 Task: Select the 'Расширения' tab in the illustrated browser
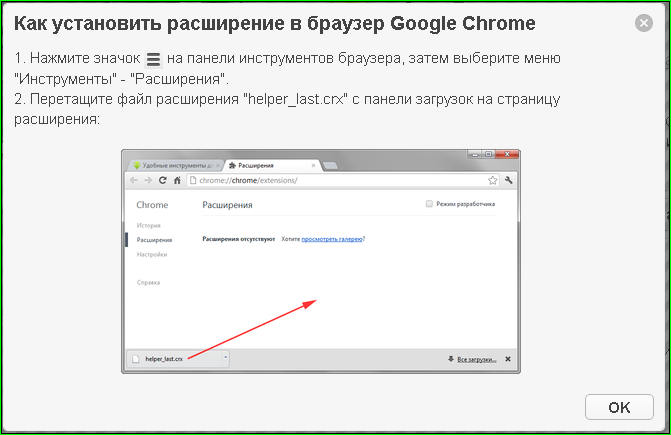click(273, 166)
